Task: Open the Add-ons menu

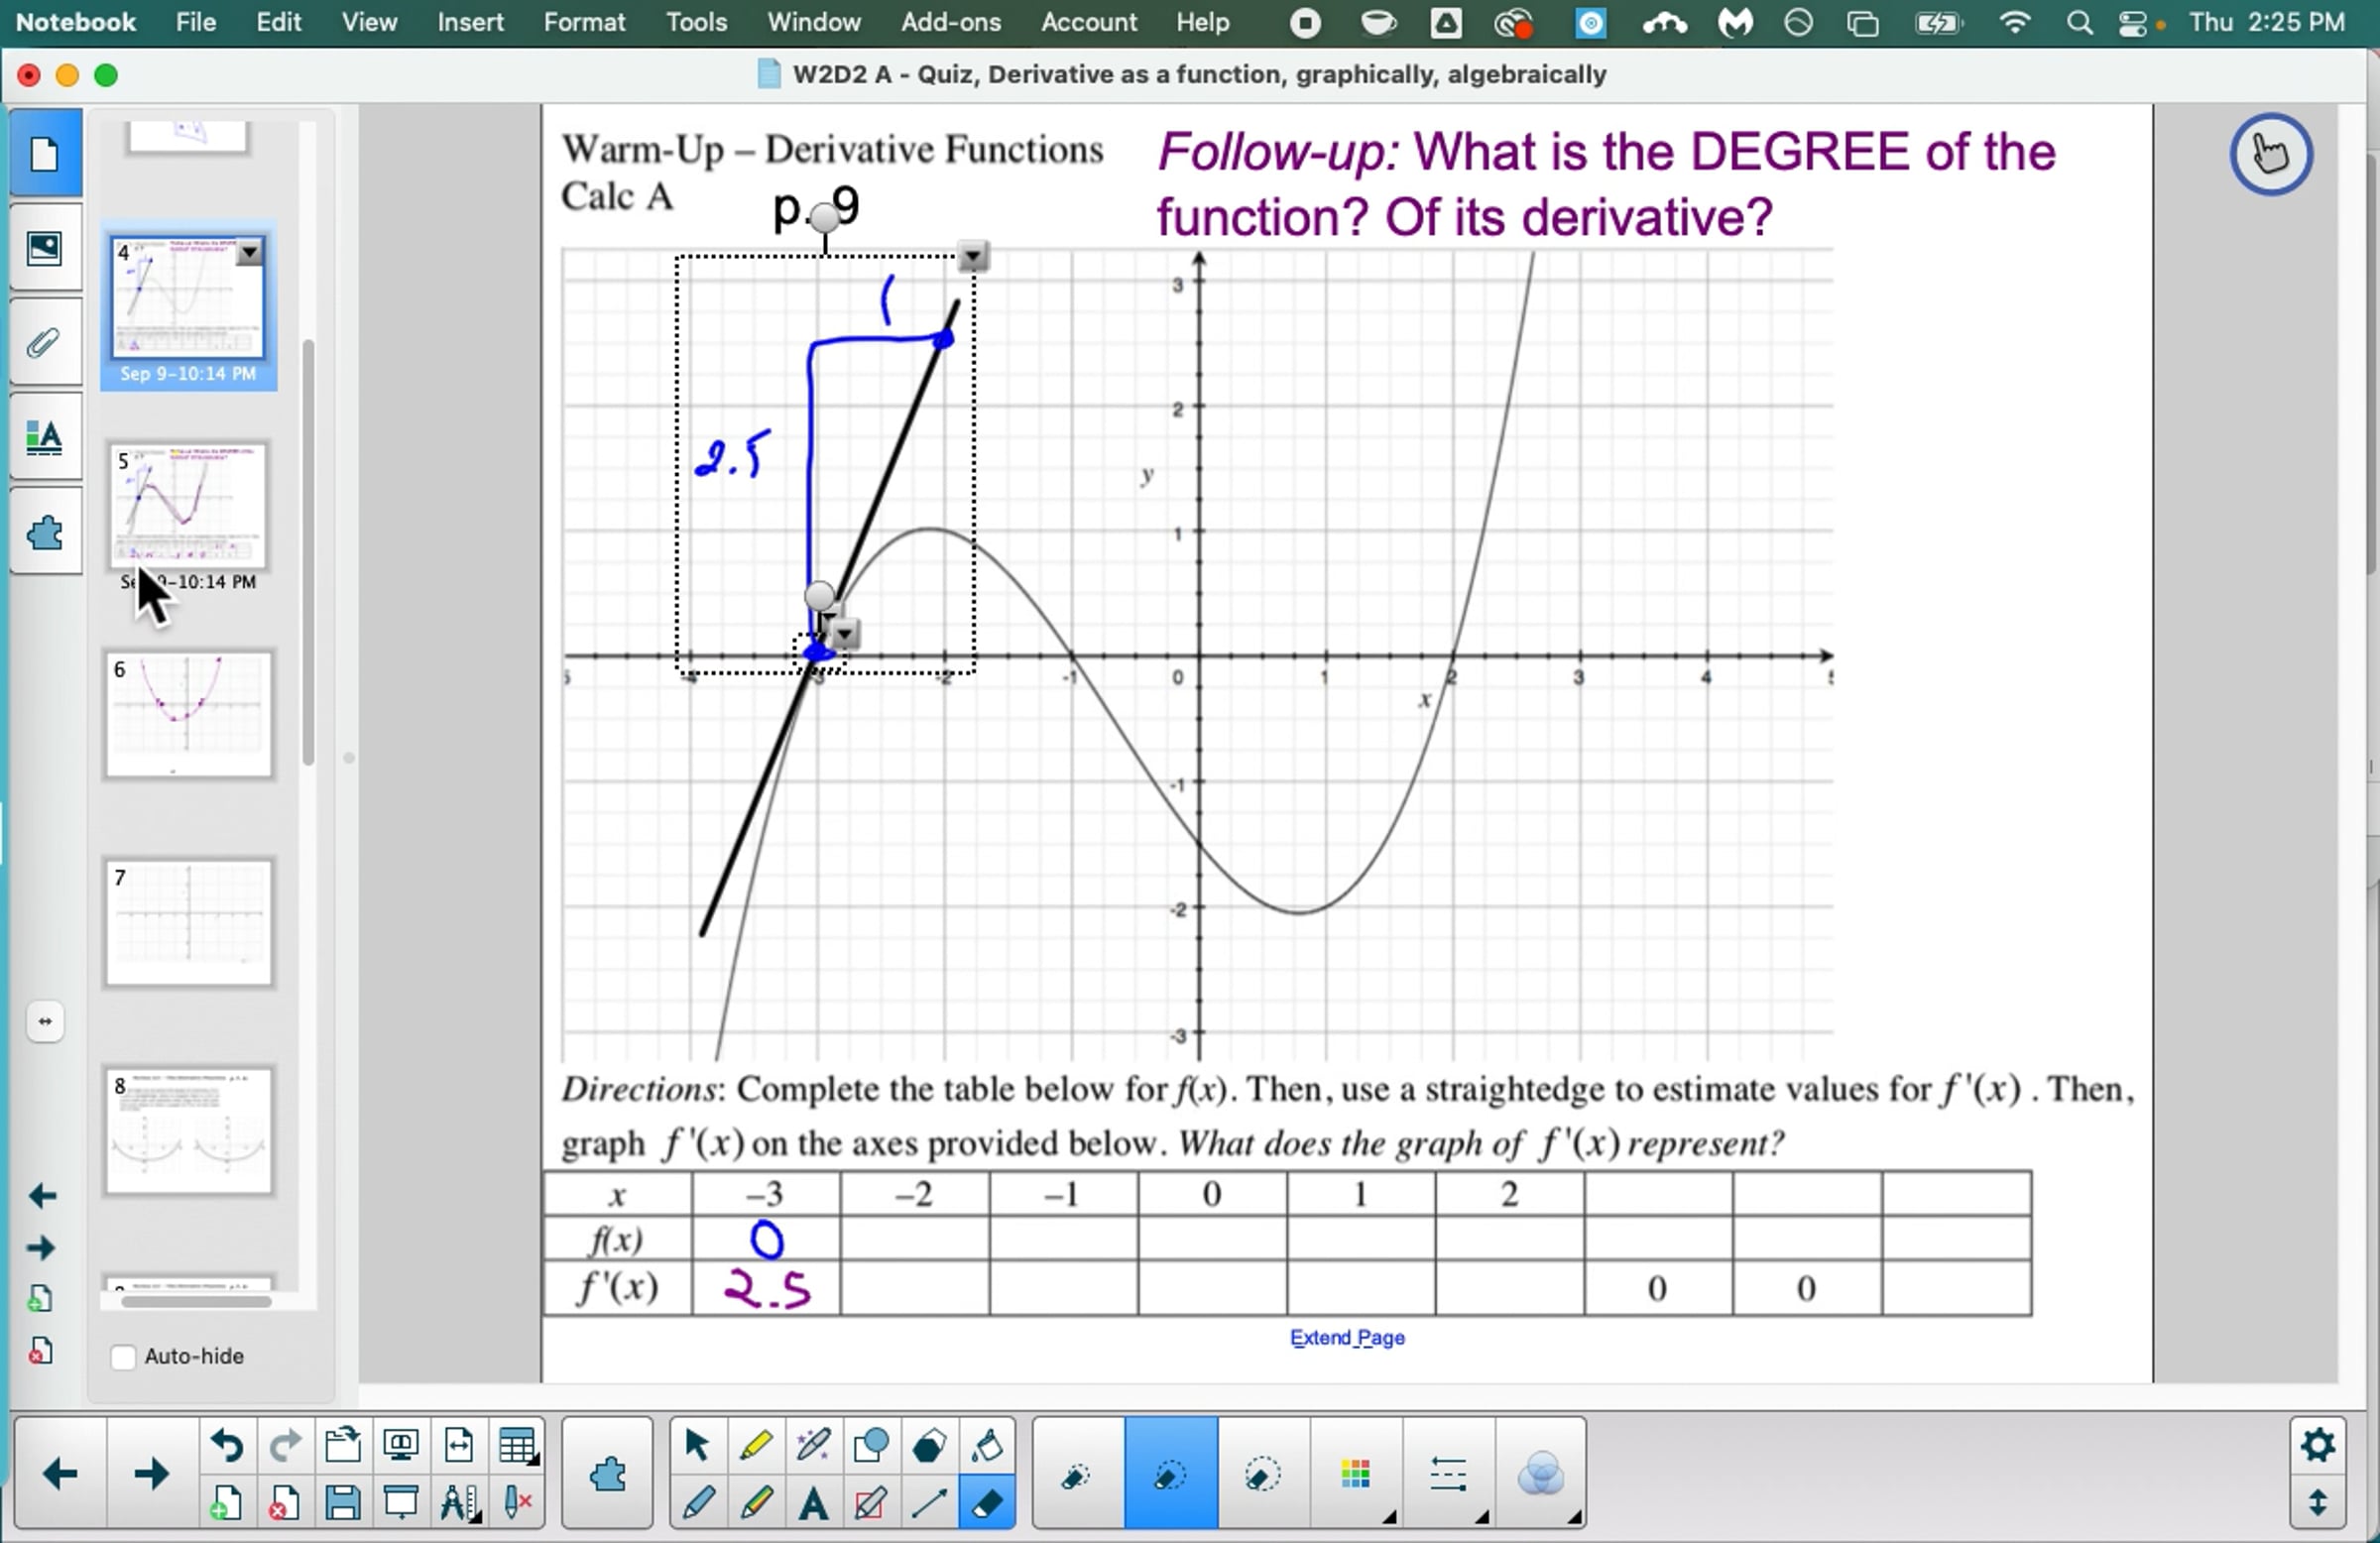Action: (x=950, y=22)
